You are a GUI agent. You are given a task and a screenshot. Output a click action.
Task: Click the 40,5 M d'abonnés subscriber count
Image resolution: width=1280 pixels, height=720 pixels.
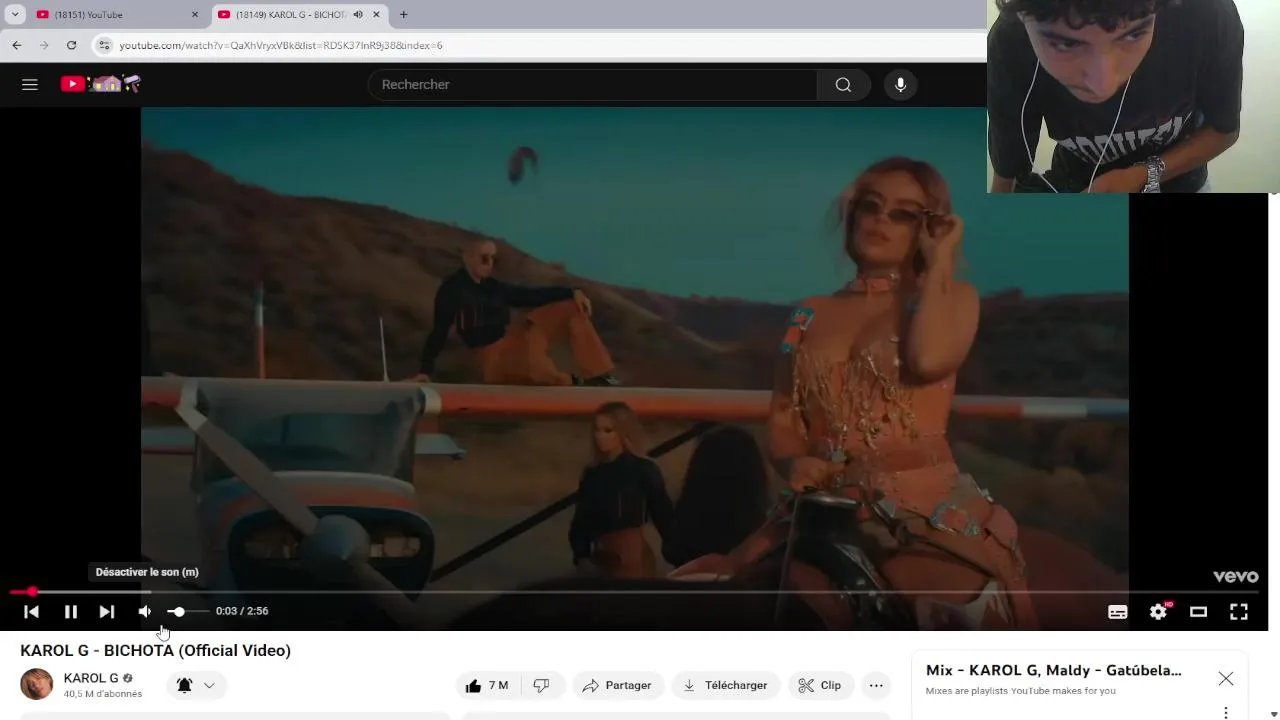point(103,694)
